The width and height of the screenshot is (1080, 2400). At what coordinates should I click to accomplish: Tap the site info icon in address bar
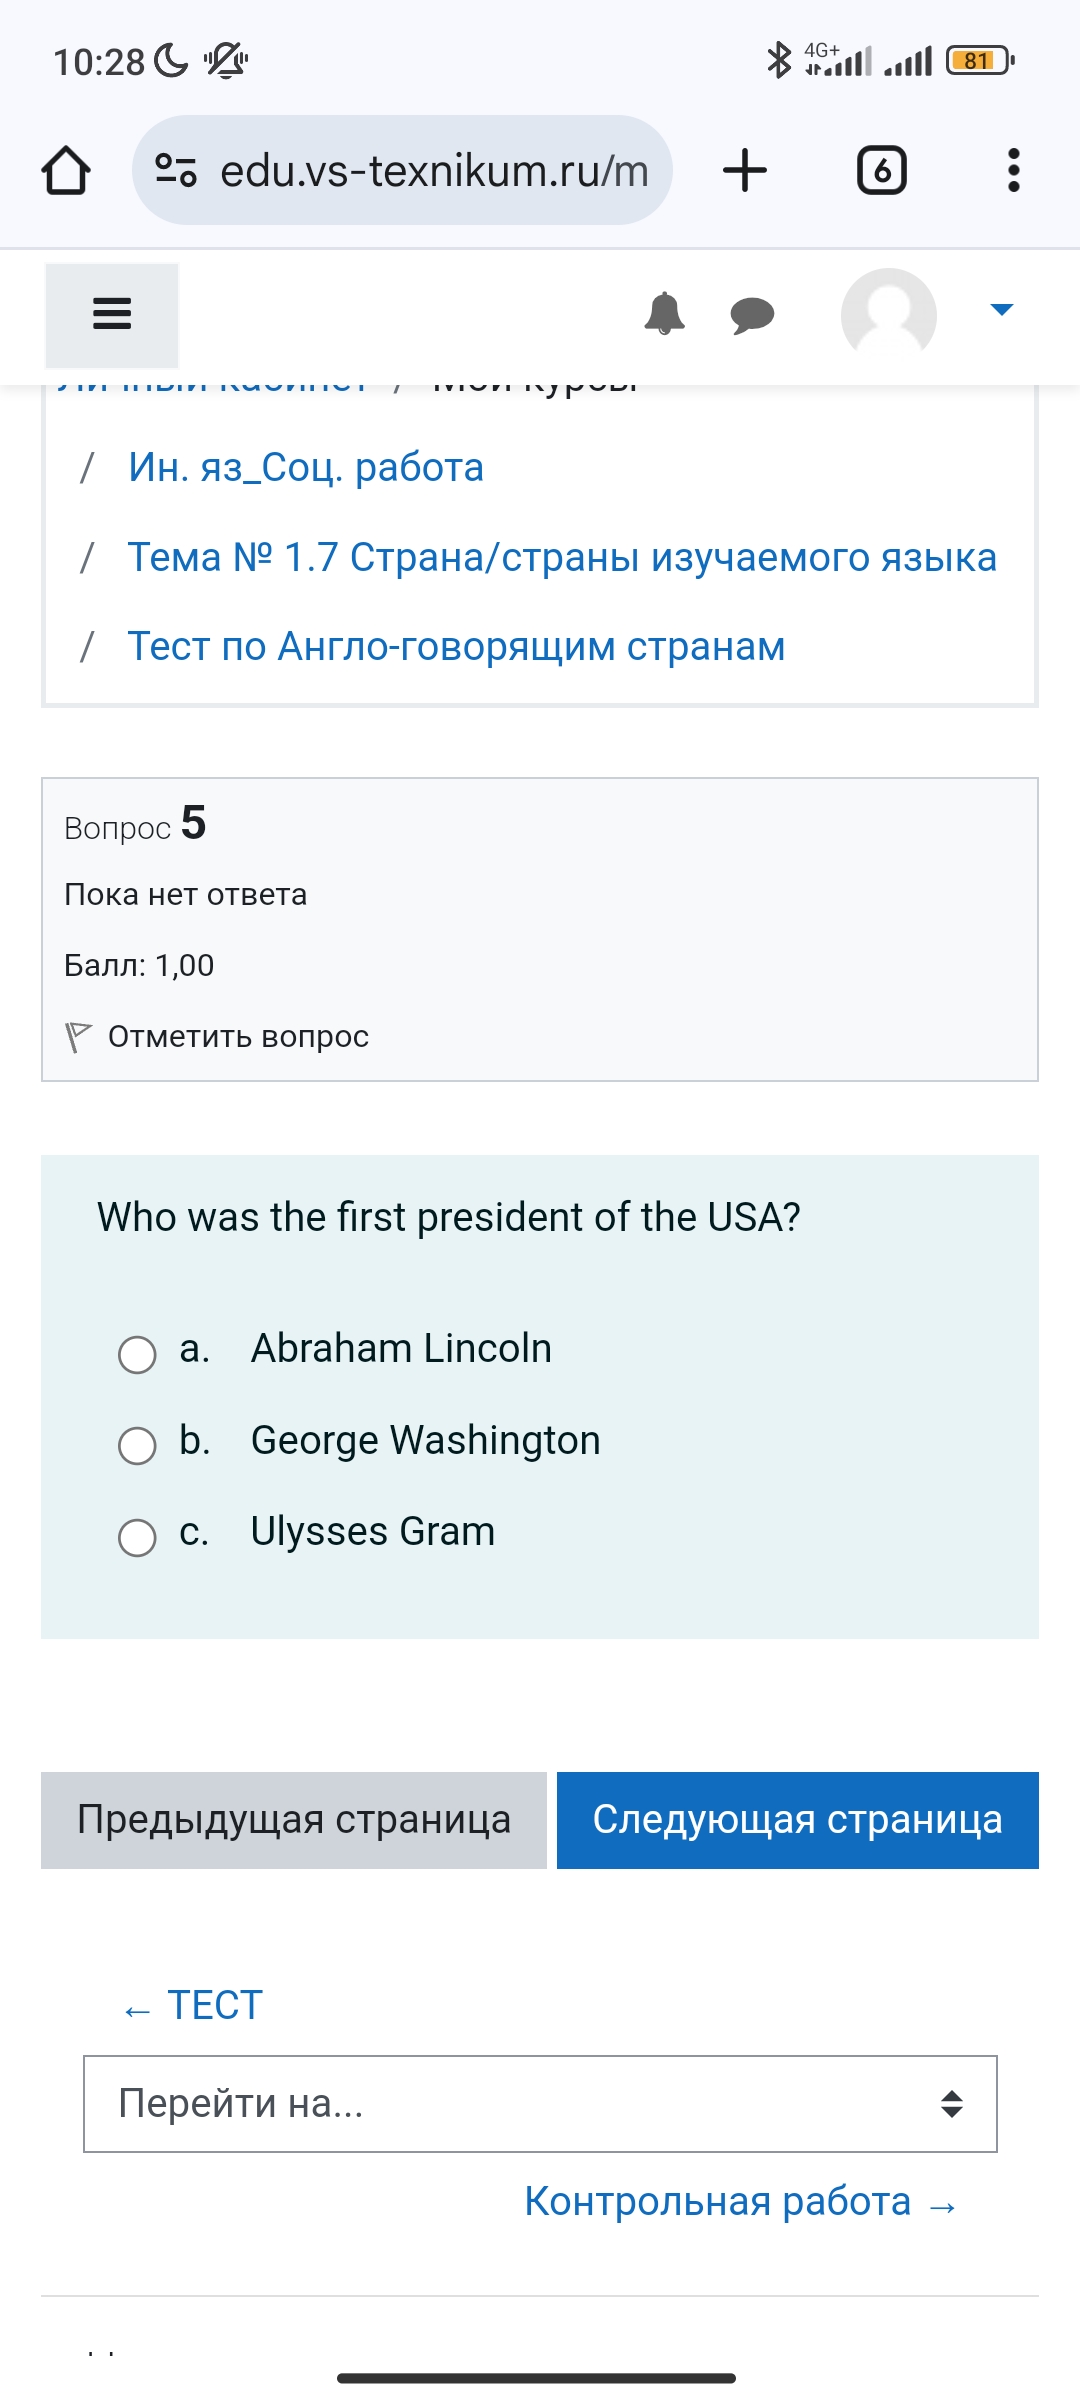pos(176,170)
